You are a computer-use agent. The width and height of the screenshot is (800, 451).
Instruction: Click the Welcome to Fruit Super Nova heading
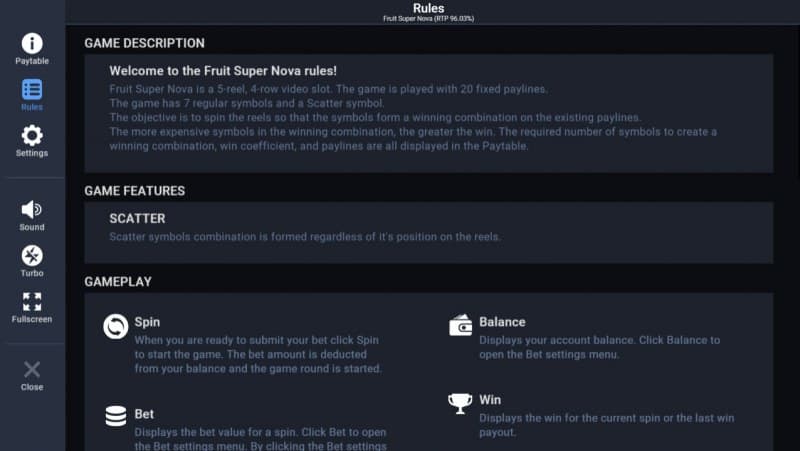point(222,71)
